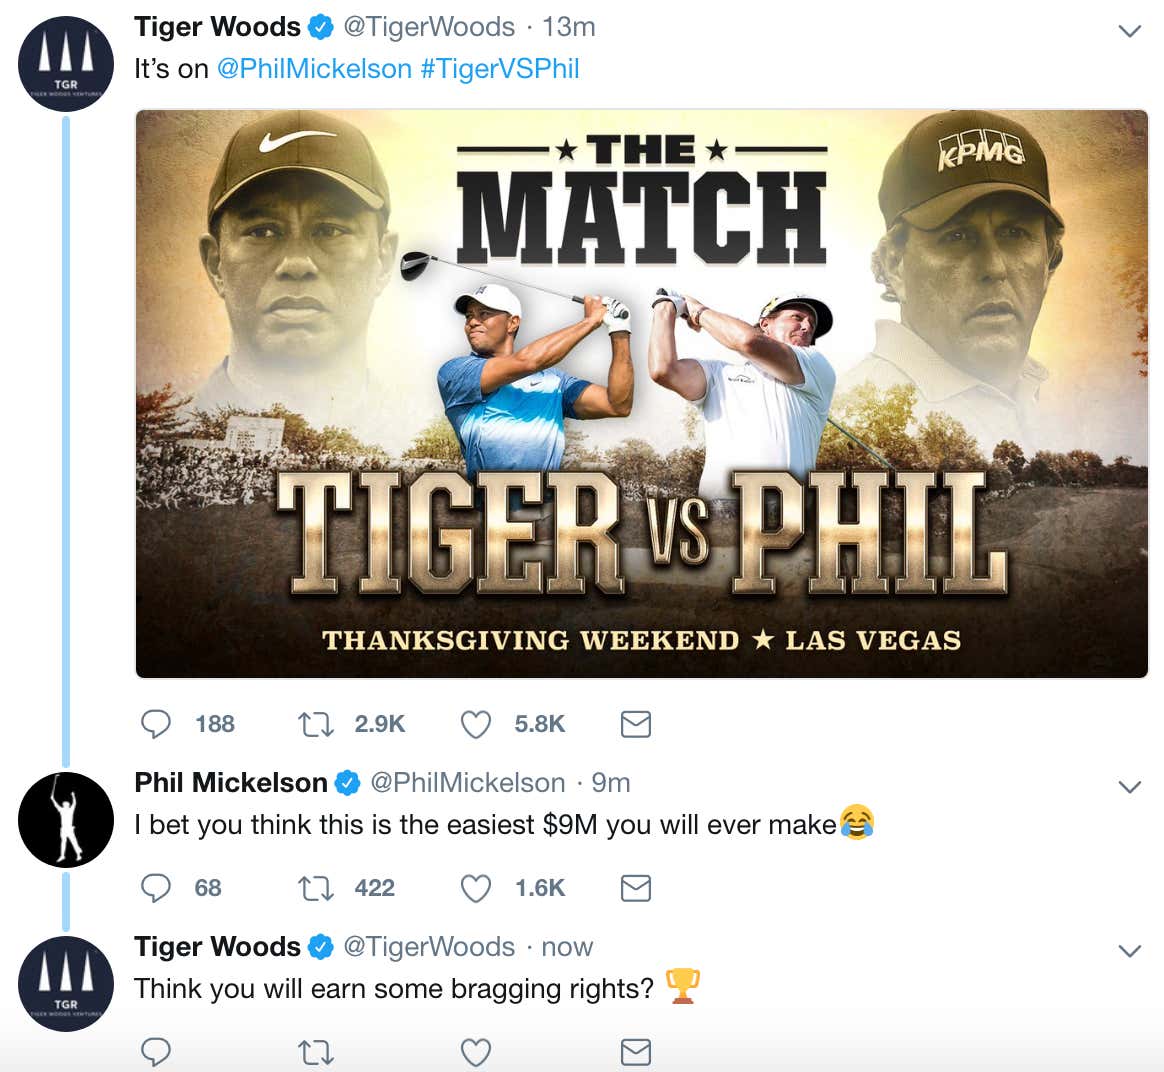Open the TGR avatar on the first tweet
Viewport: 1164px width, 1072px height.
pos(66,64)
